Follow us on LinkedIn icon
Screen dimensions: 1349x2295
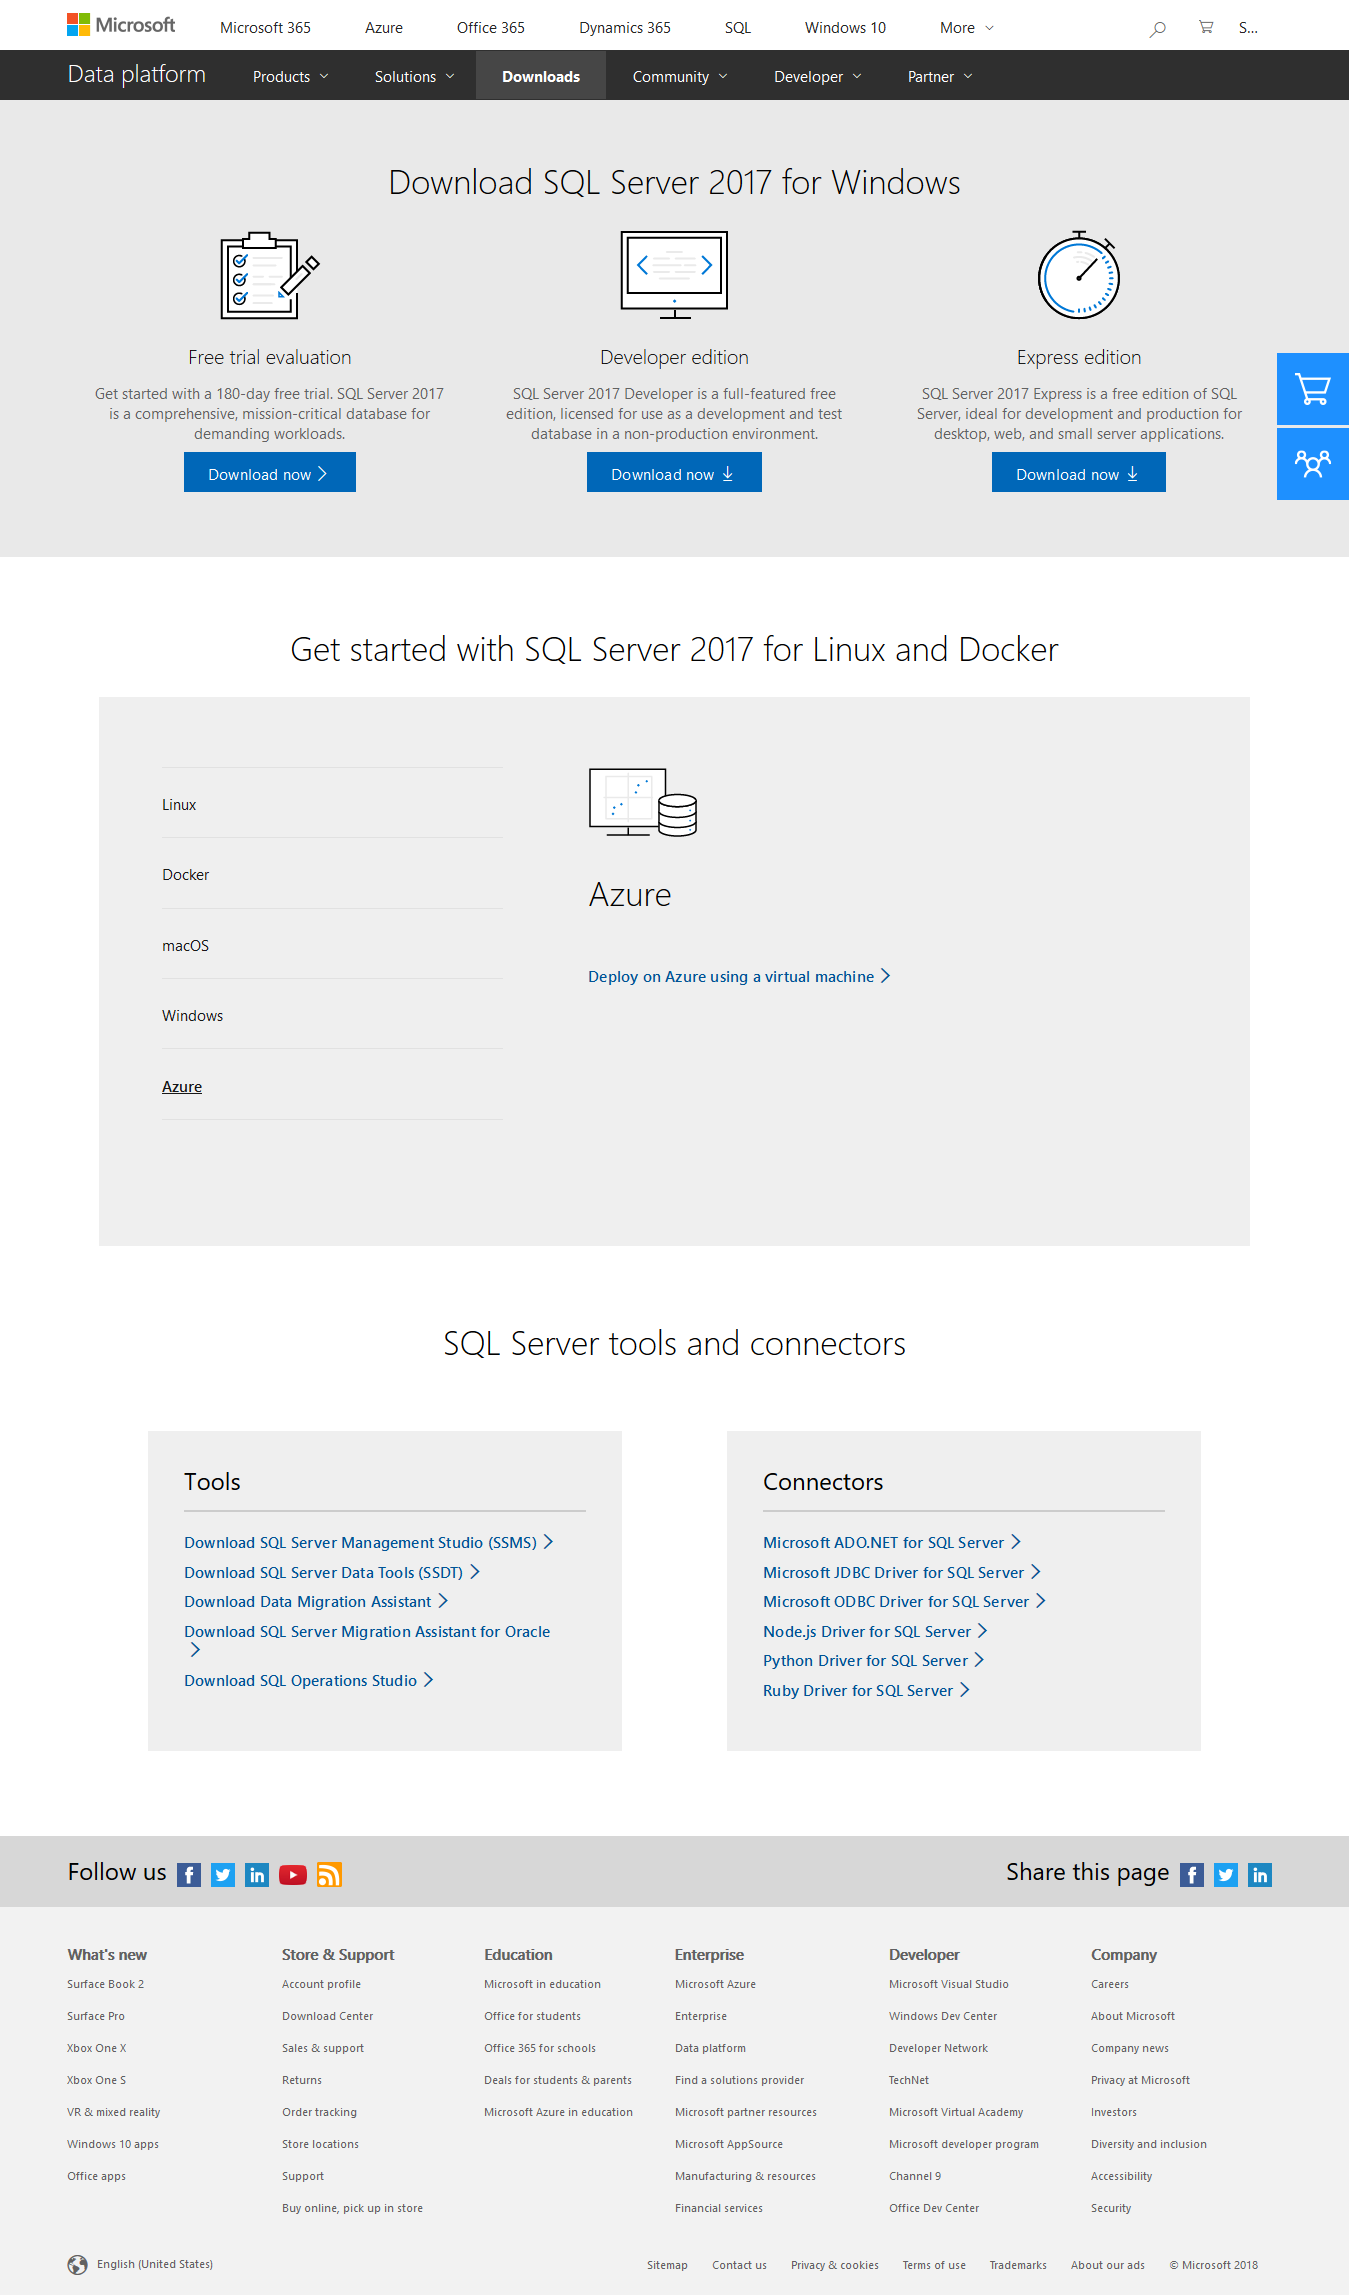pos(257,1875)
